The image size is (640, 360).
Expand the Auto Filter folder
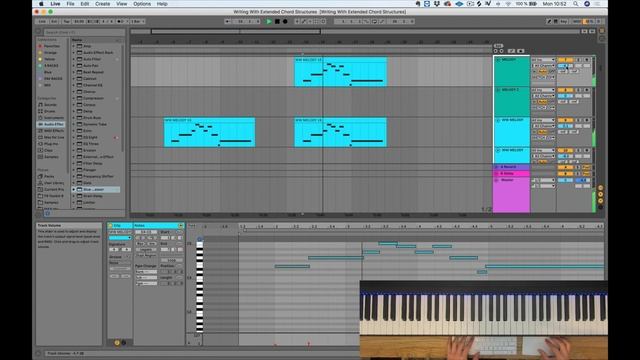[x=74, y=59]
